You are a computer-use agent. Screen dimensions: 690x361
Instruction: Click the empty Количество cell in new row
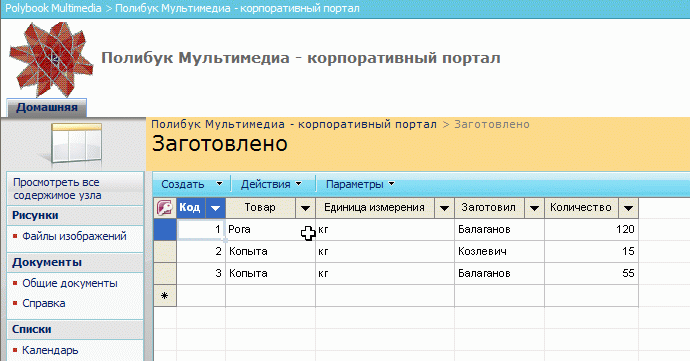point(591,295)
